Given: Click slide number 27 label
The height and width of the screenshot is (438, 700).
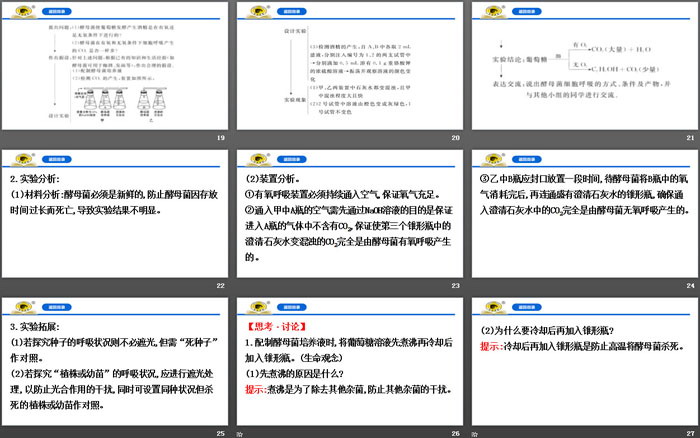Looking at the screenshot, I should click(691, 433).
